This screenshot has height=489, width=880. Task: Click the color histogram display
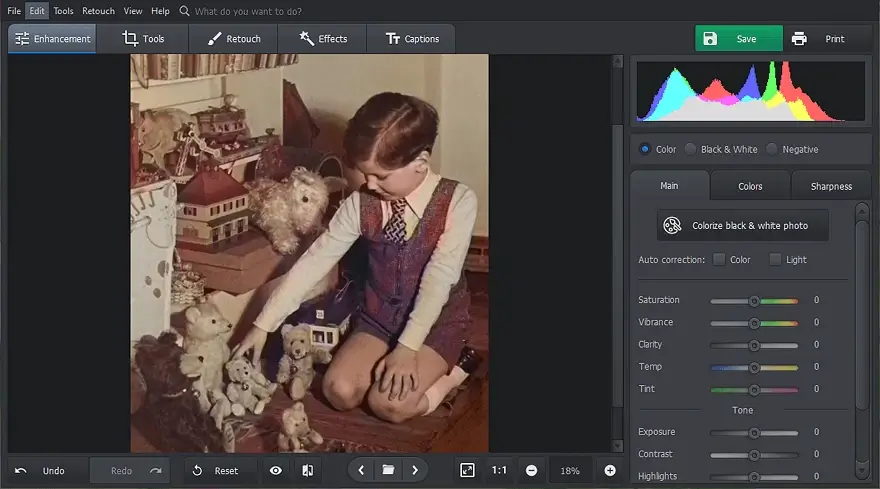[751, 92]
